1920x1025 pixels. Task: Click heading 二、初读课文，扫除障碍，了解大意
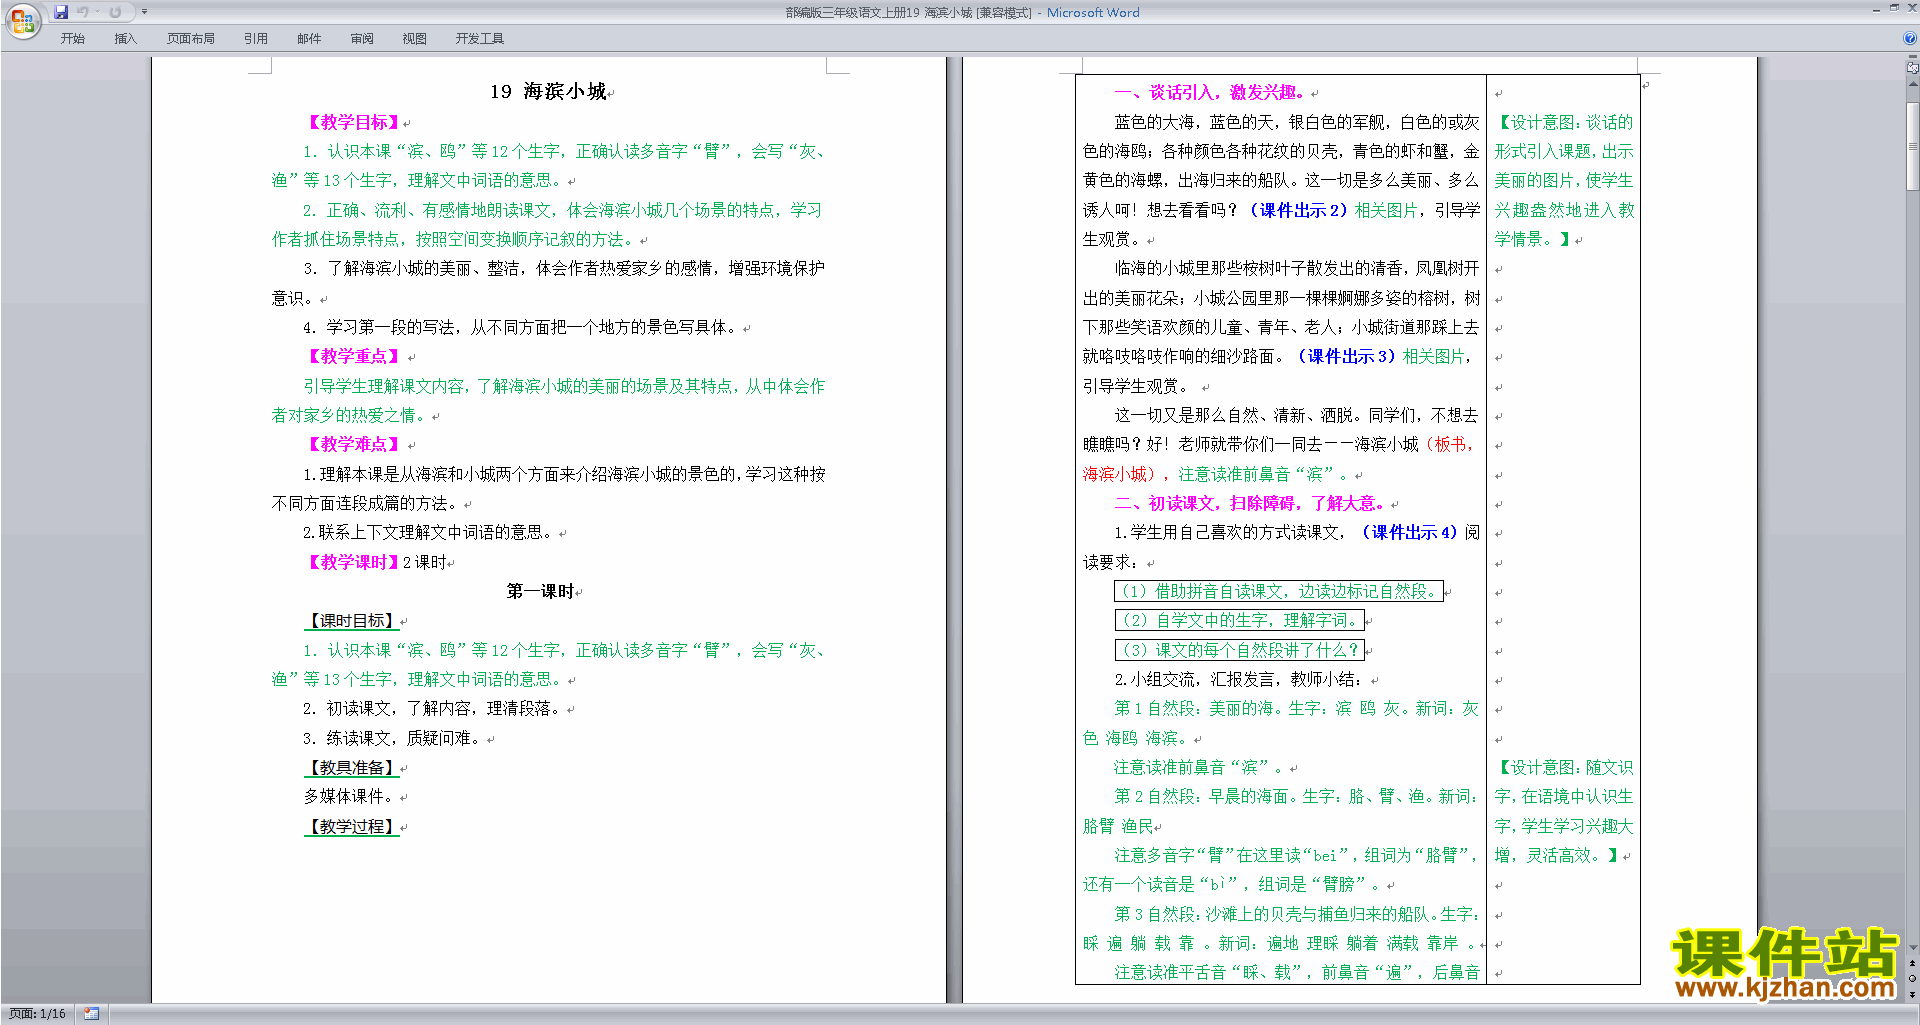coord(1250,503)
